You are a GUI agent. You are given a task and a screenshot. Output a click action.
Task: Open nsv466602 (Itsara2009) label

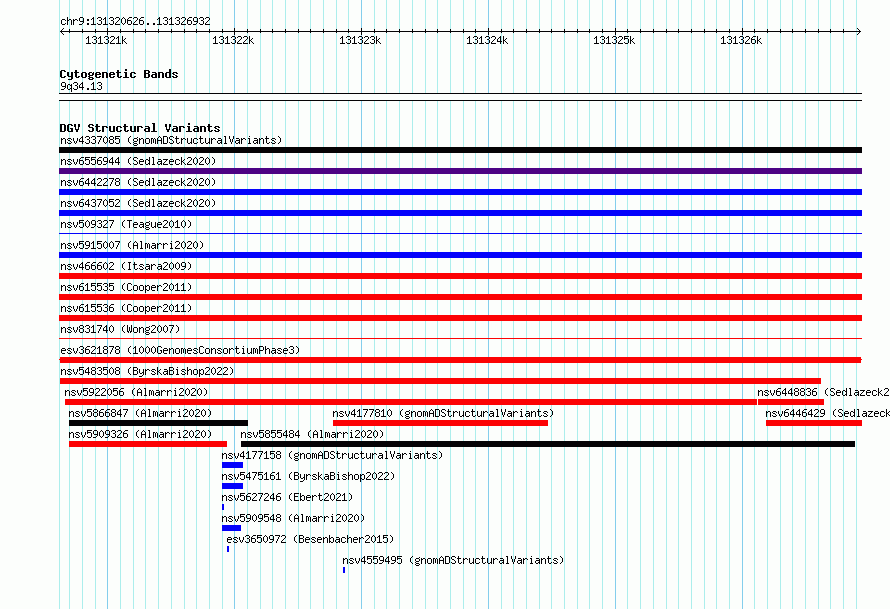[126, 266]
